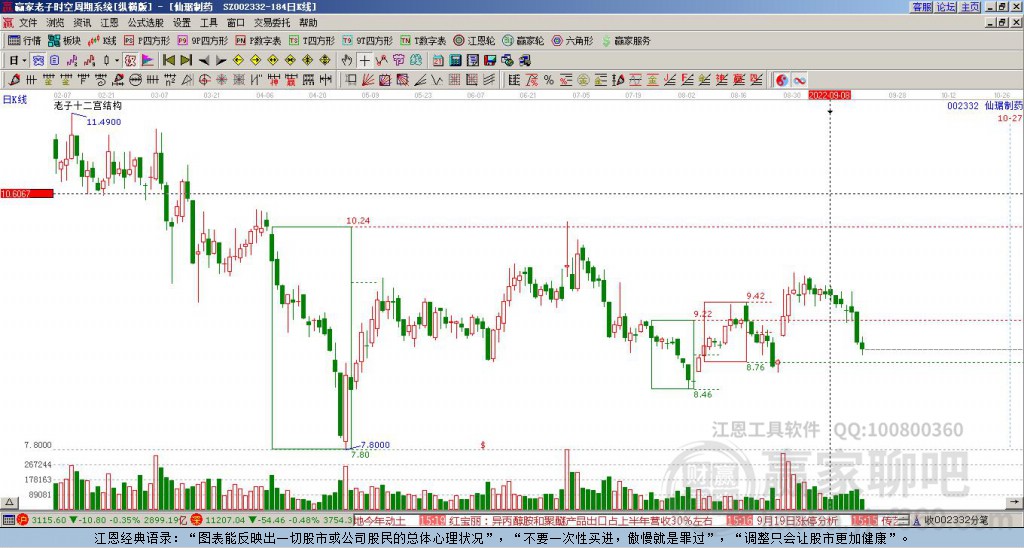
Task: Expand the 日 period dropdown
Action: click(x=24, y=61)
